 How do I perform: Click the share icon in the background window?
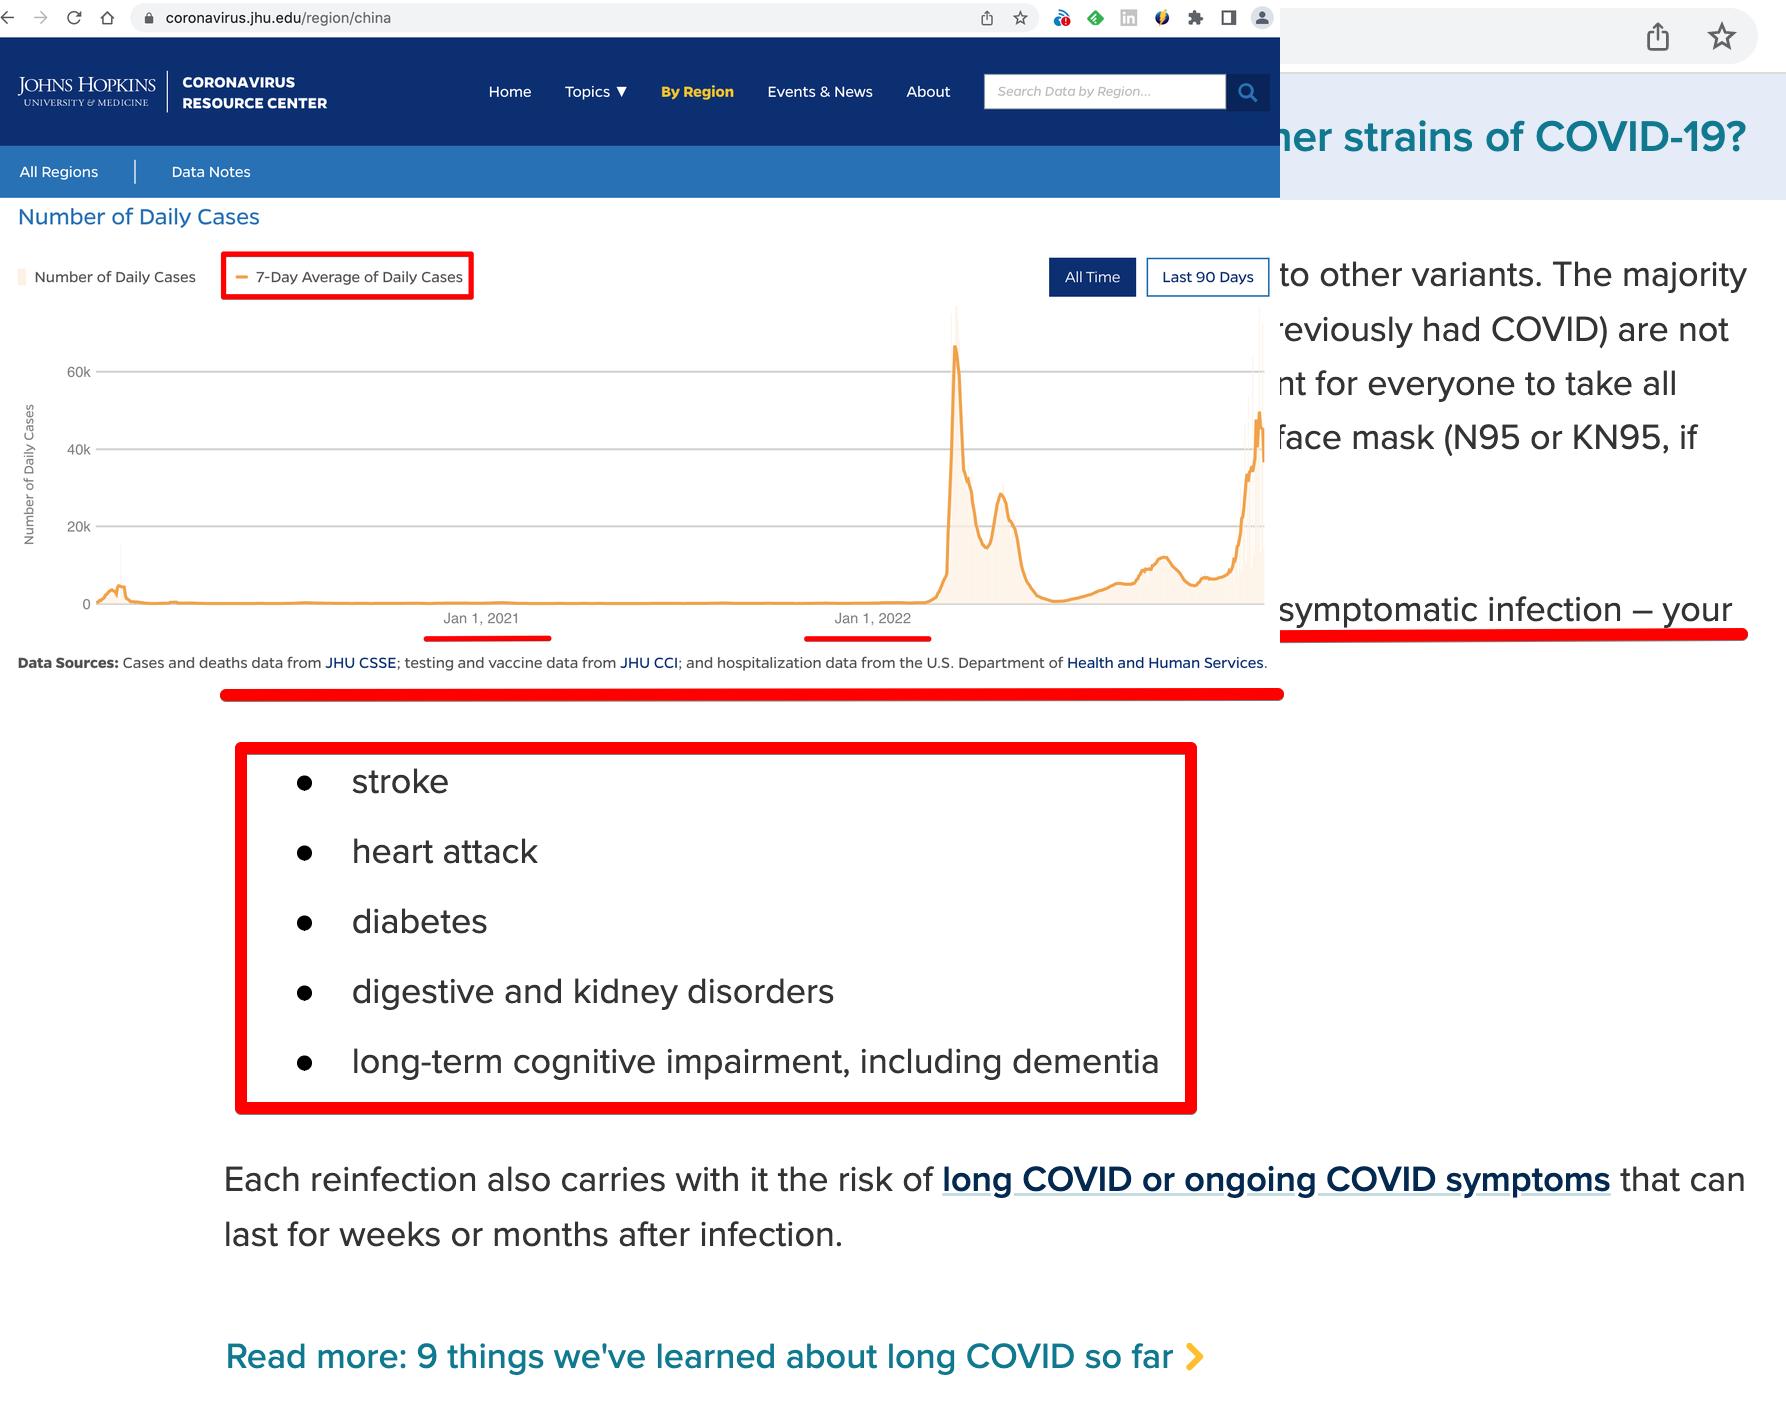click(x=1658, y=37)
